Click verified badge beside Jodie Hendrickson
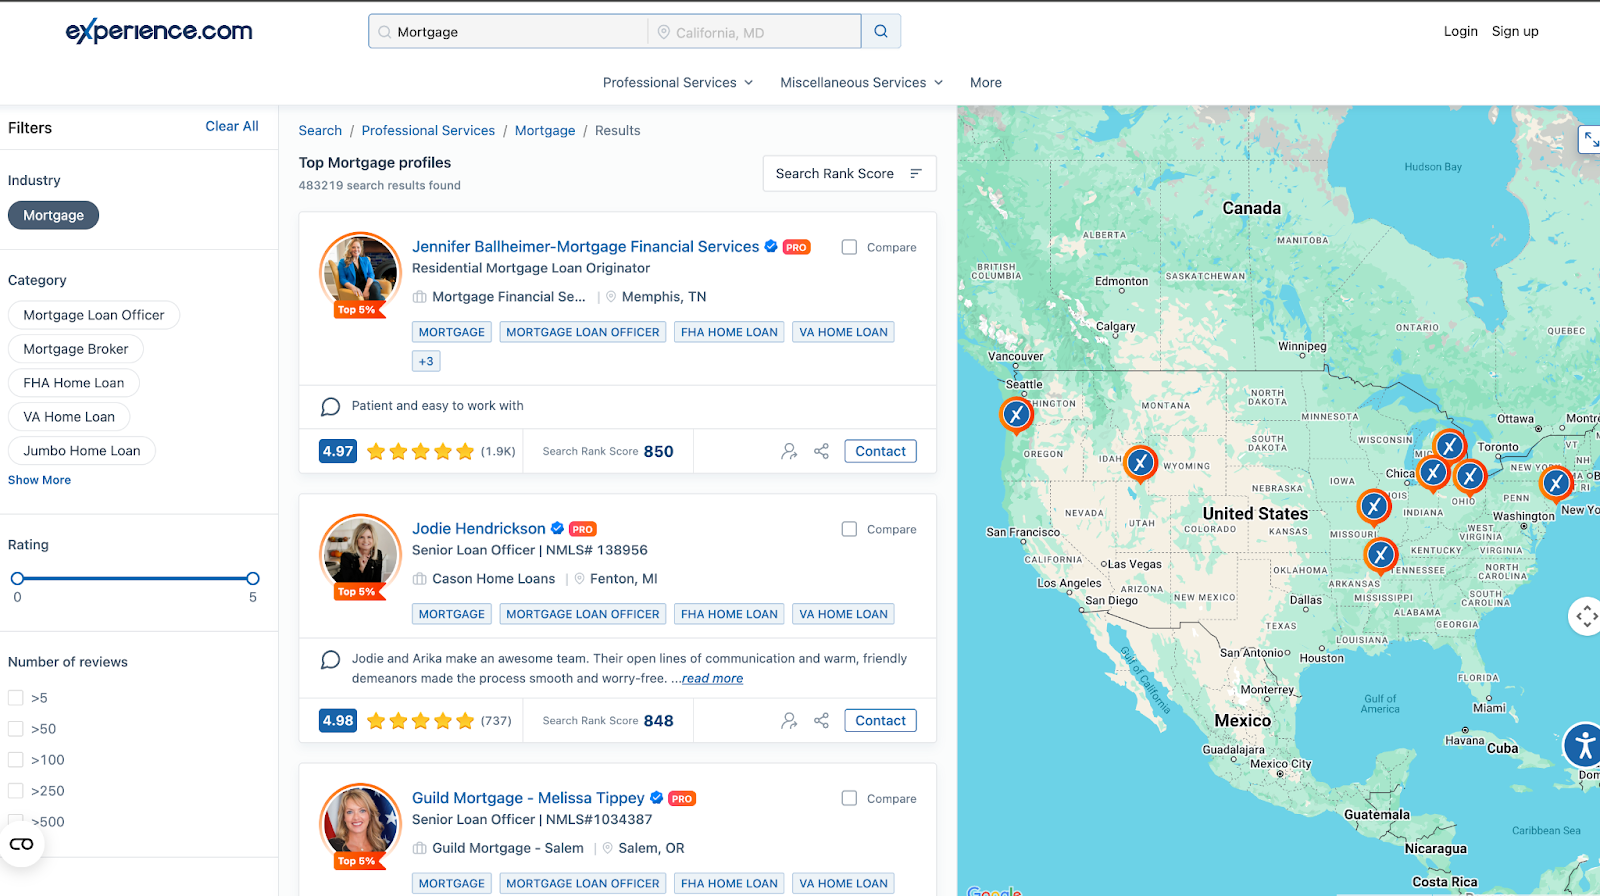 click(557, 528)
